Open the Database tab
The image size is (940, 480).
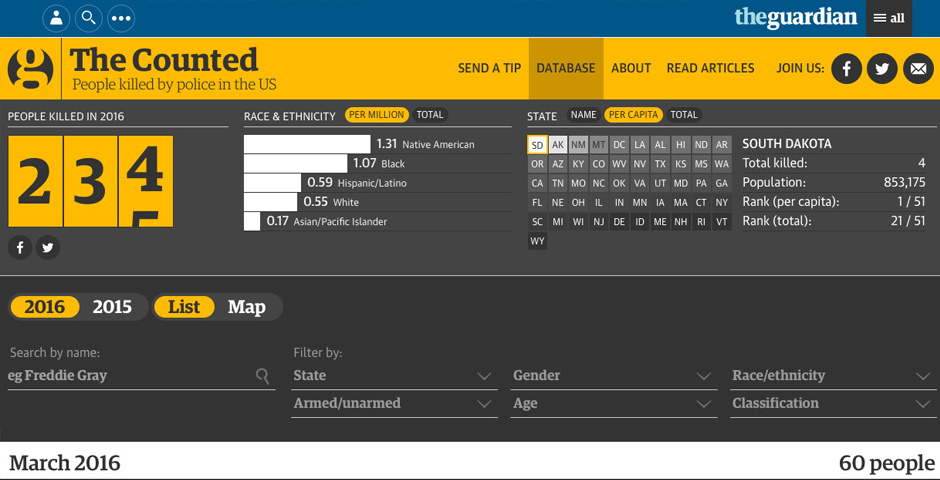(x=566, y=68)
